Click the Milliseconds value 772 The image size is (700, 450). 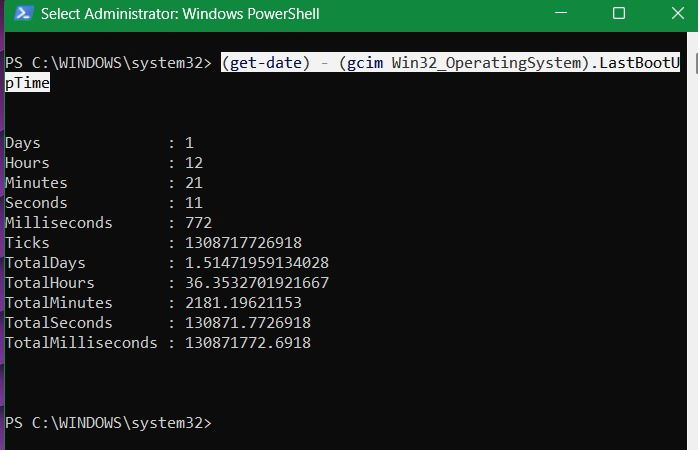click(x=198, y=223)
